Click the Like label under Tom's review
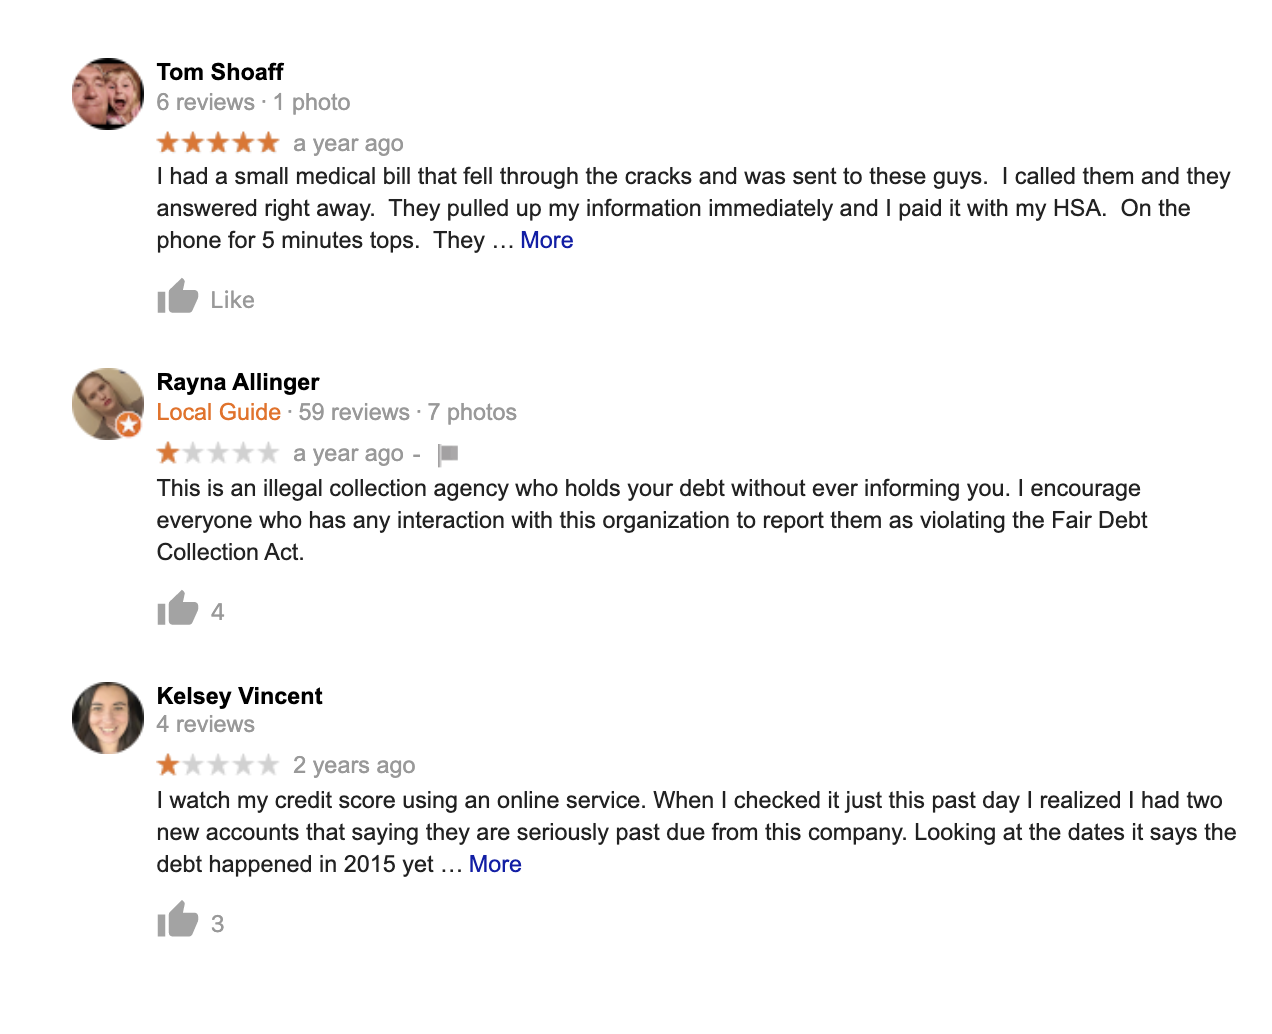Viewport: 1272px width, 1034px height. click(x=232, y=300)
